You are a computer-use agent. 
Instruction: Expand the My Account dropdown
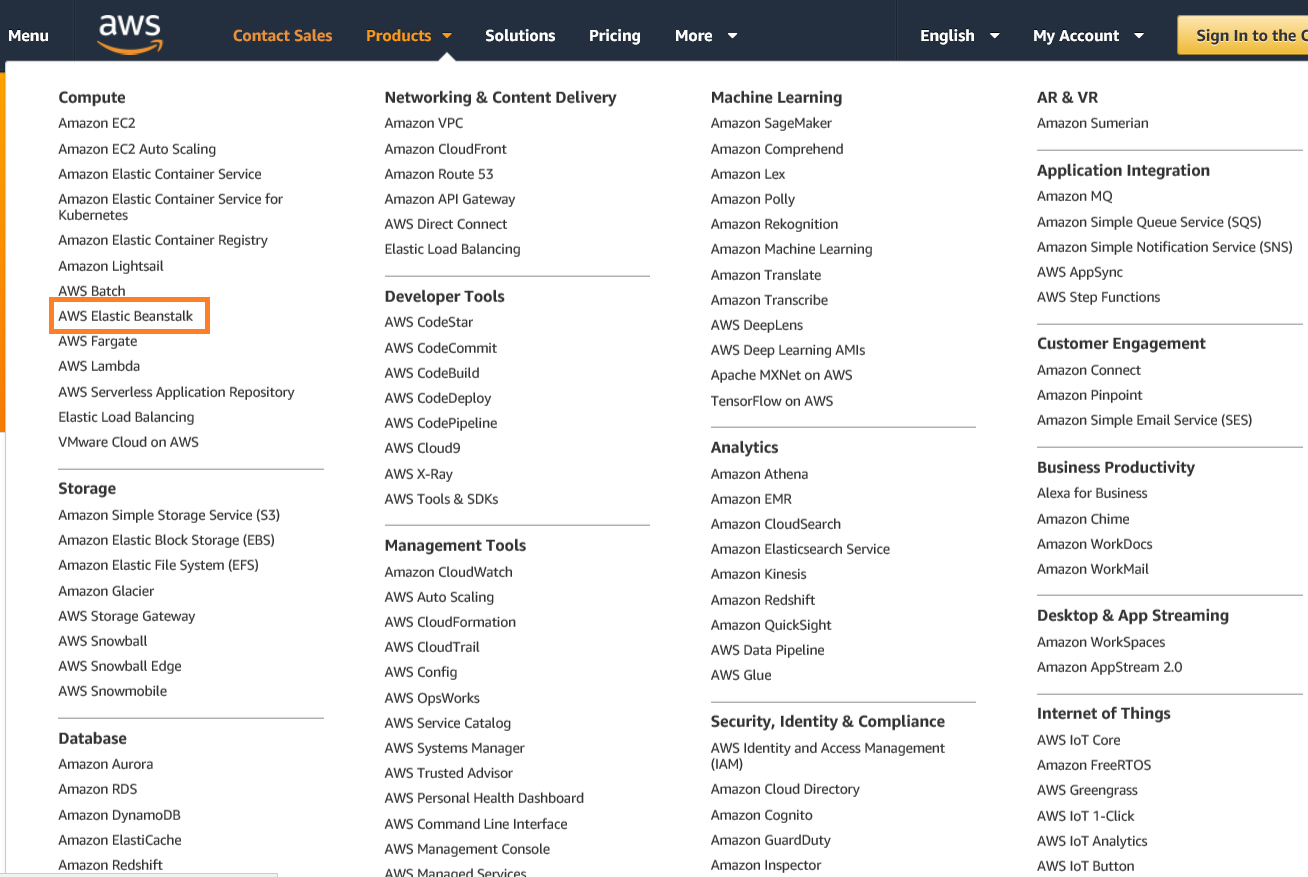[x=1088, y=34]
